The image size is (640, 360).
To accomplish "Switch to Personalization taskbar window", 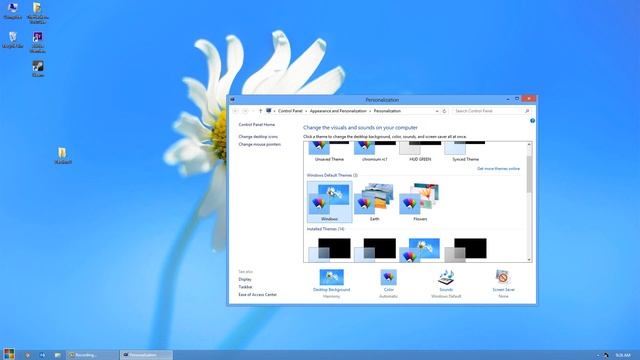I will tap(146, 355).
